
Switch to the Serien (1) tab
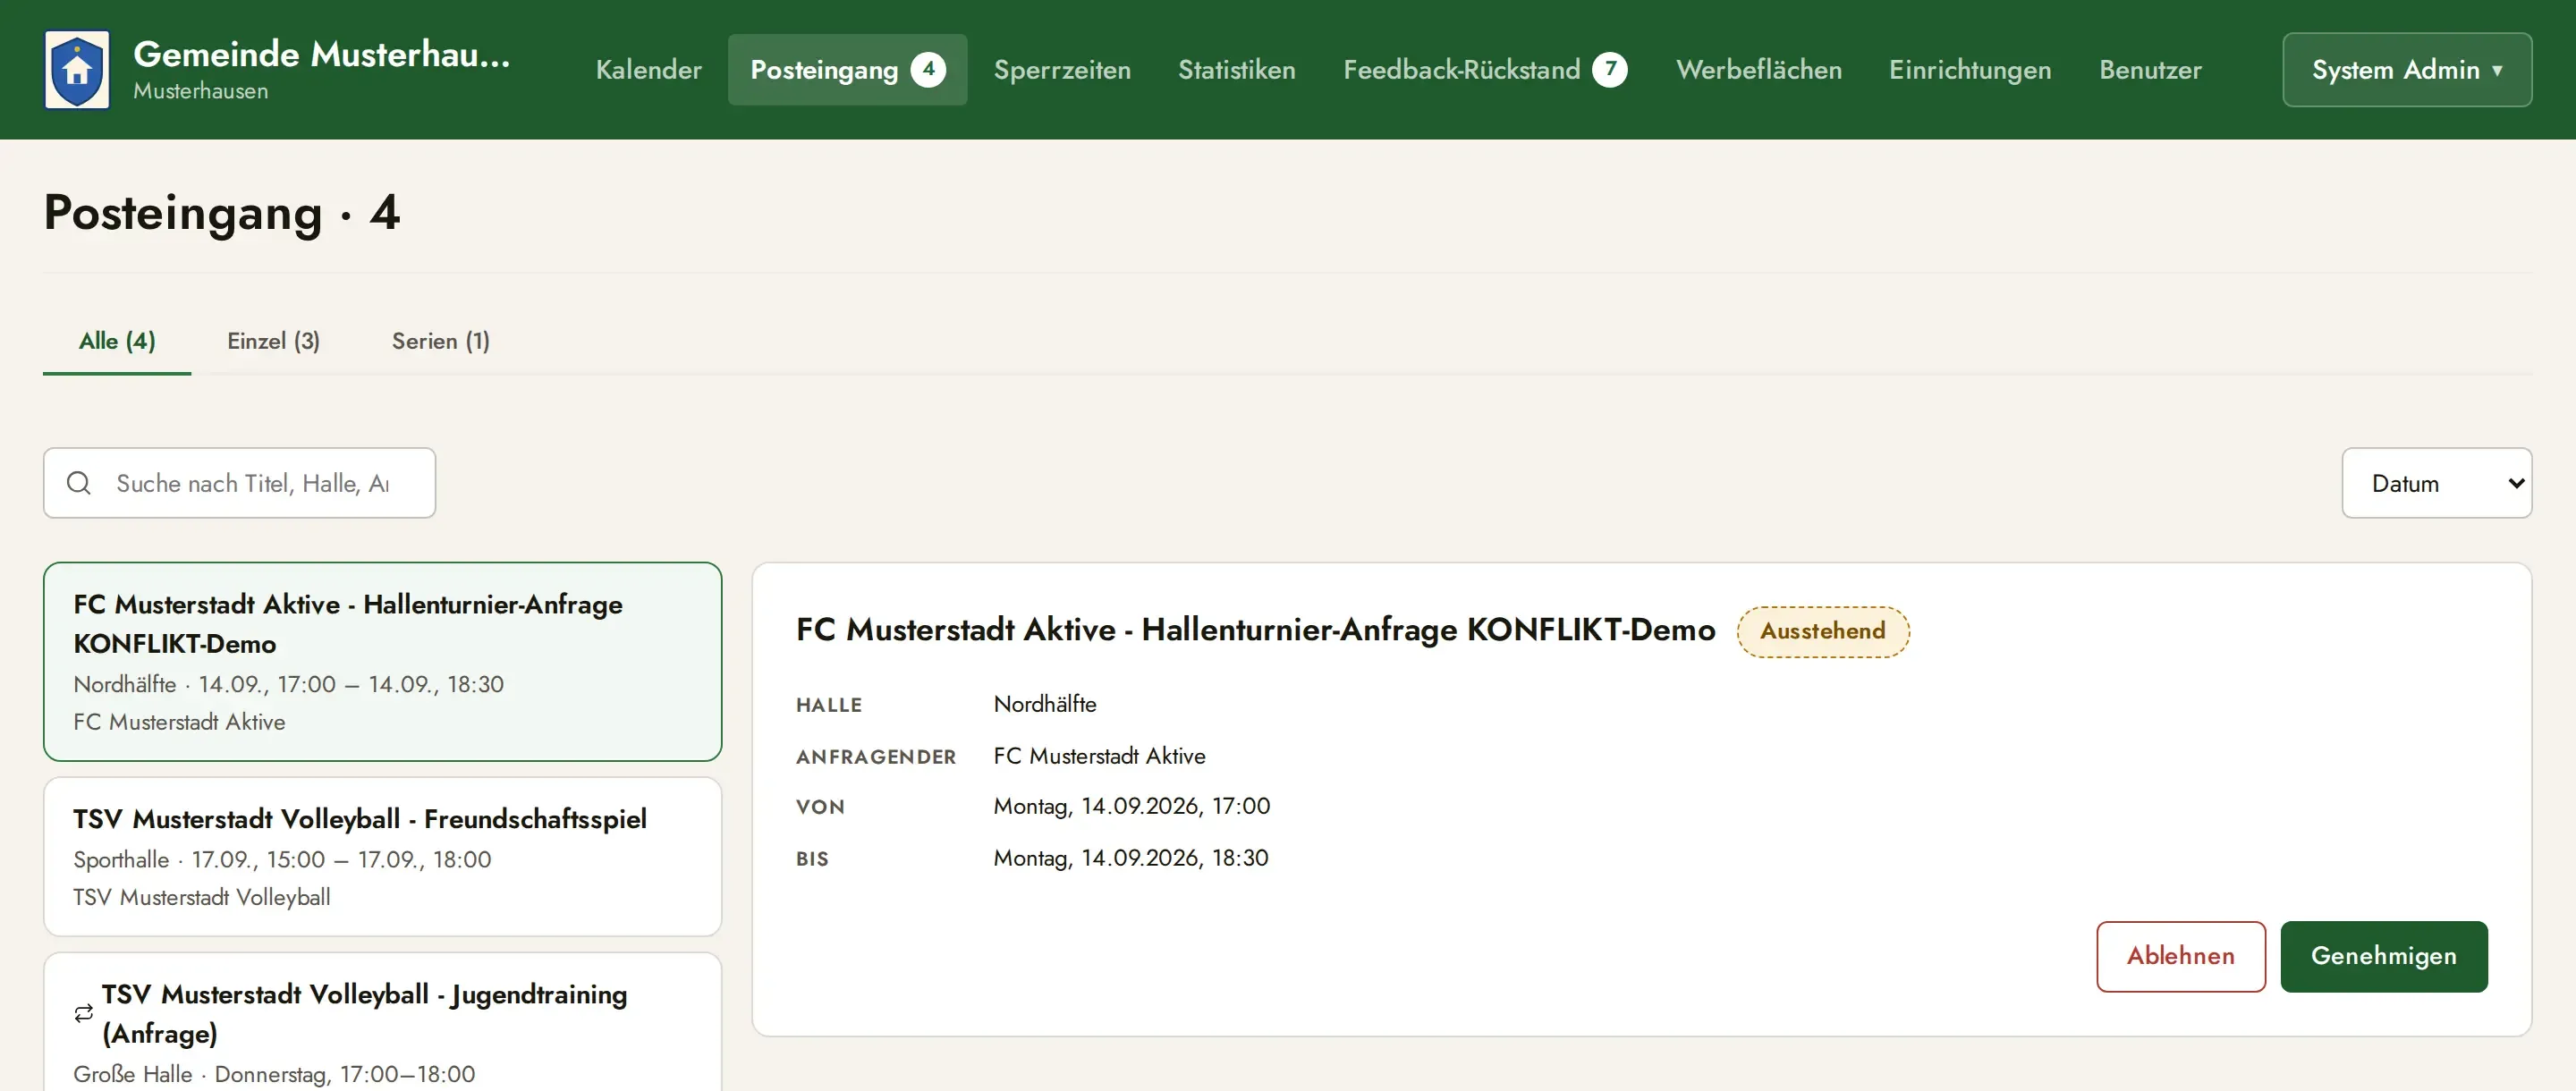[x=441, y=341]
